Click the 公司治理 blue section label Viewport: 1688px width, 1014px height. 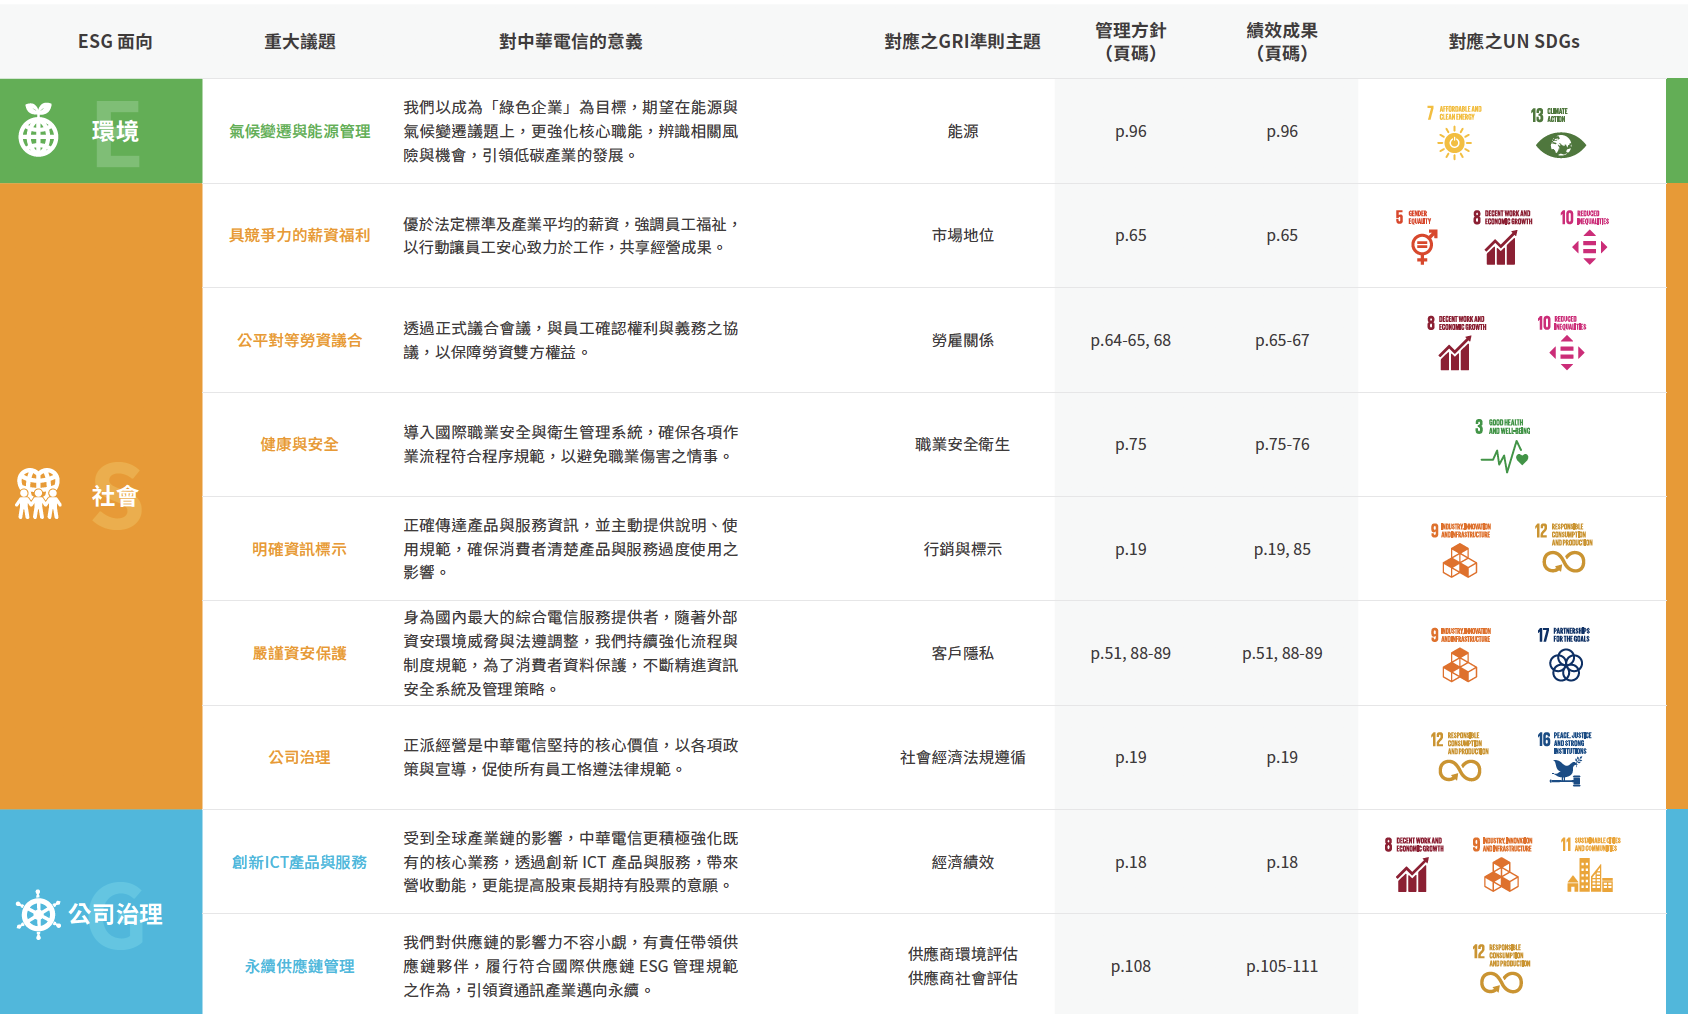[116, 914]
